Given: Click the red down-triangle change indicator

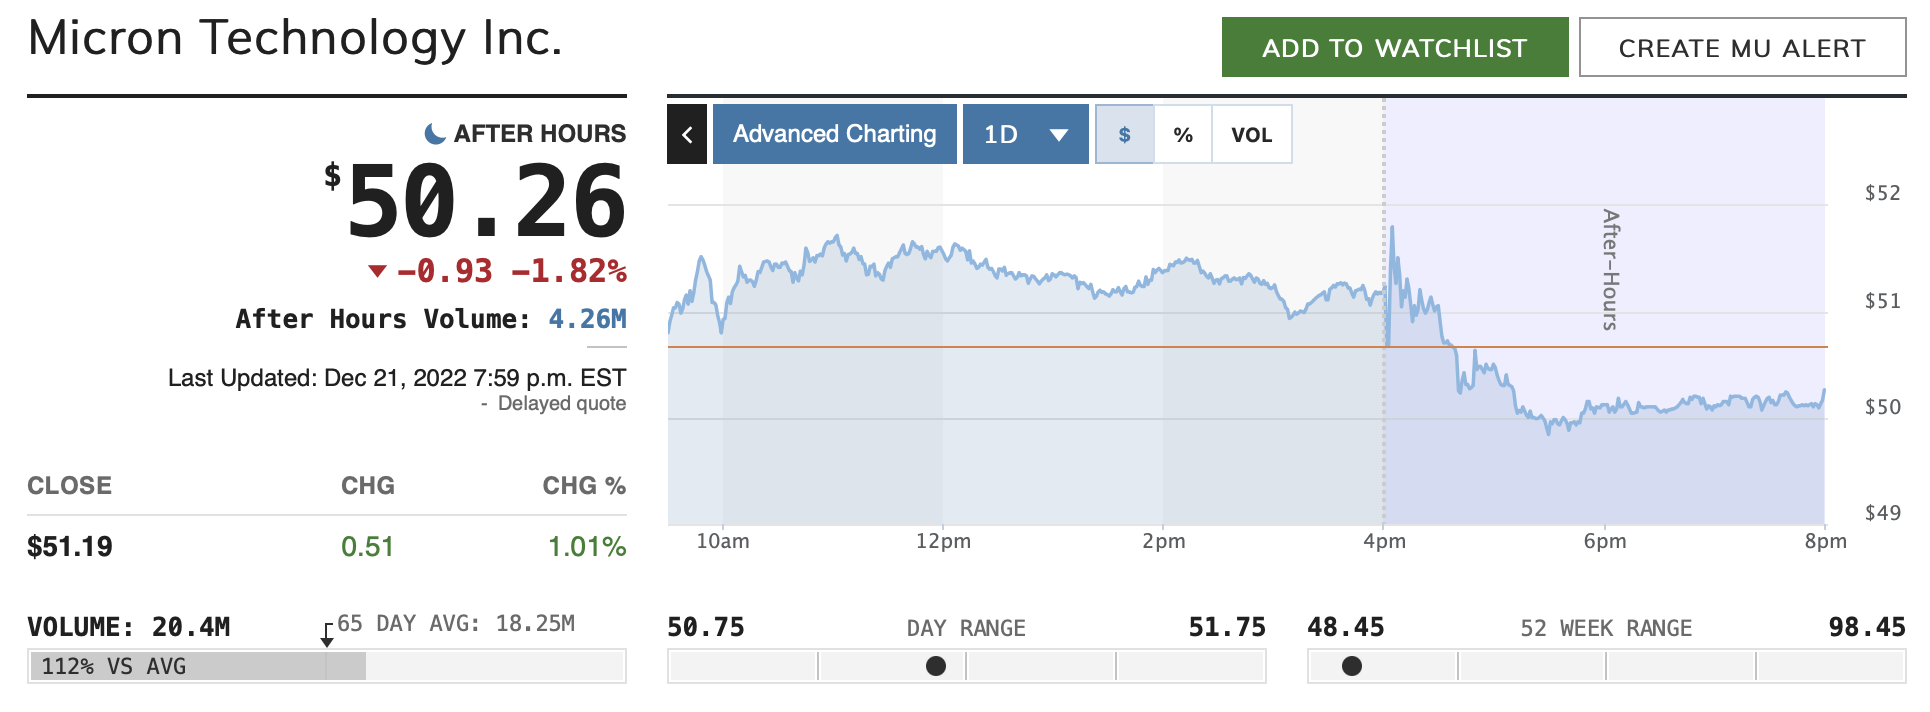Looking at the screenshot, I should click(377, 271).
